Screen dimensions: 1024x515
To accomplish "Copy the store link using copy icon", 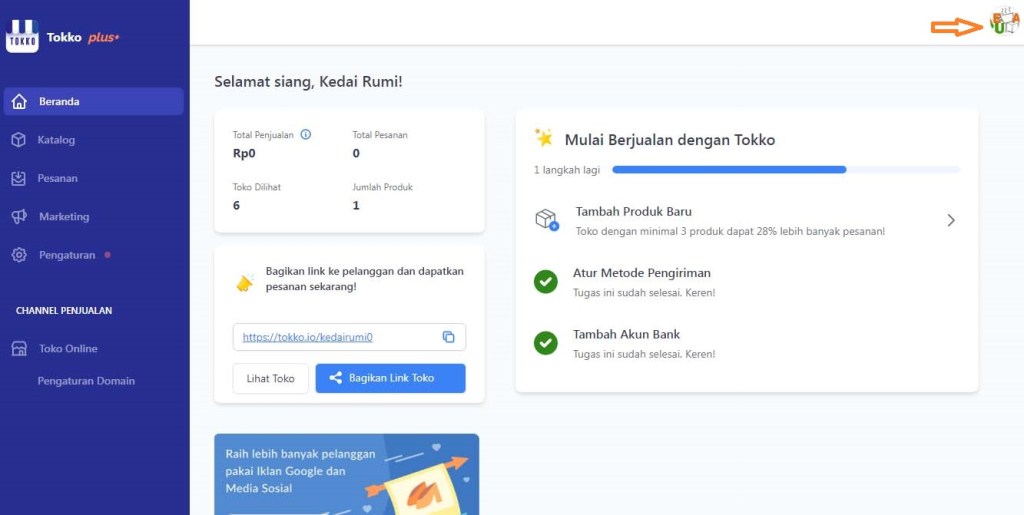I will [448, 337].
